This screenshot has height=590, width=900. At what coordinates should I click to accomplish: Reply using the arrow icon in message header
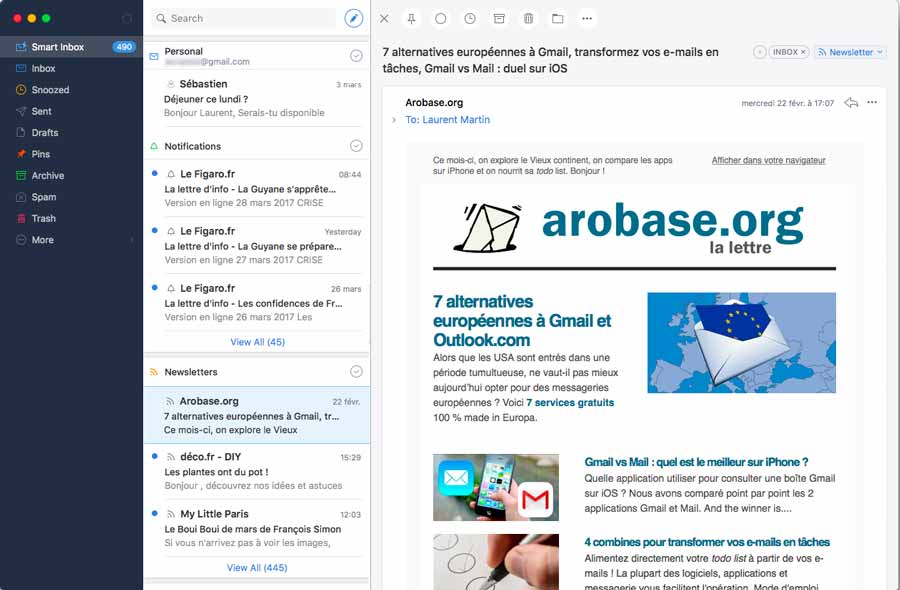[x=851, y=103]
